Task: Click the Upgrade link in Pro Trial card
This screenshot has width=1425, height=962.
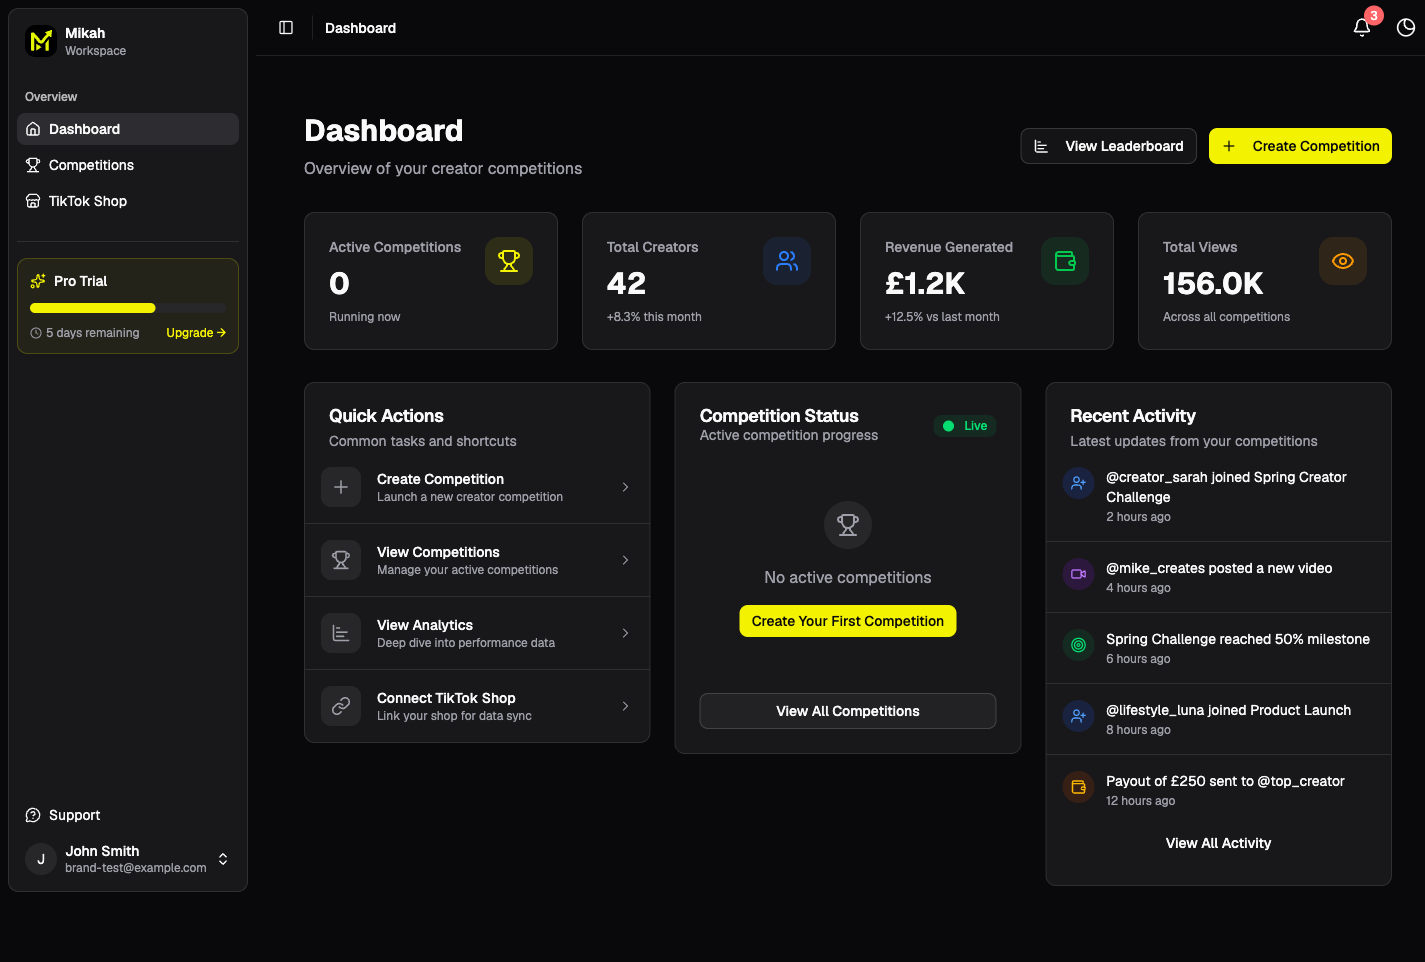Action: 196,333
